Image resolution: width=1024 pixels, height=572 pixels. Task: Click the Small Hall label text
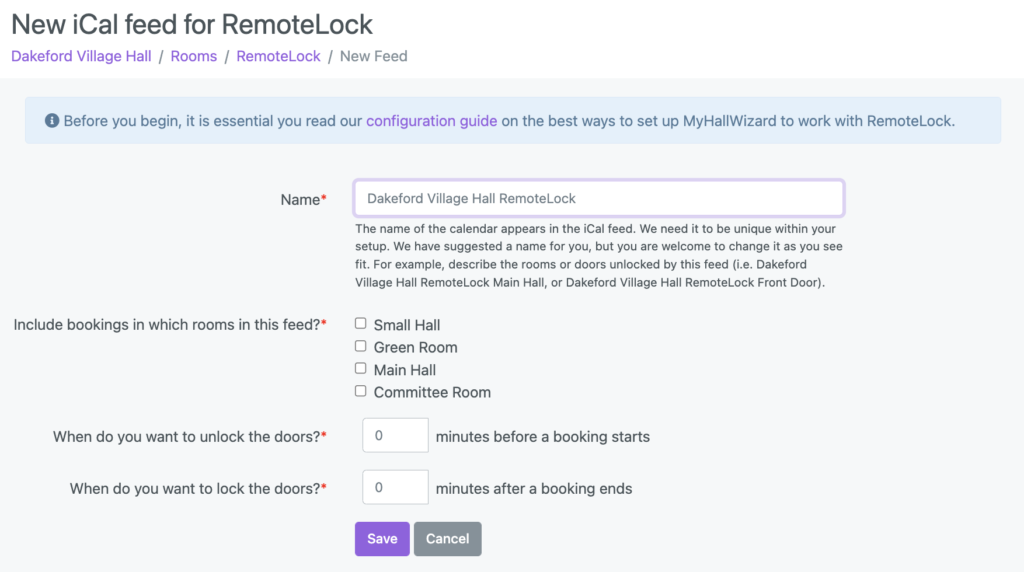coord(407,325)
